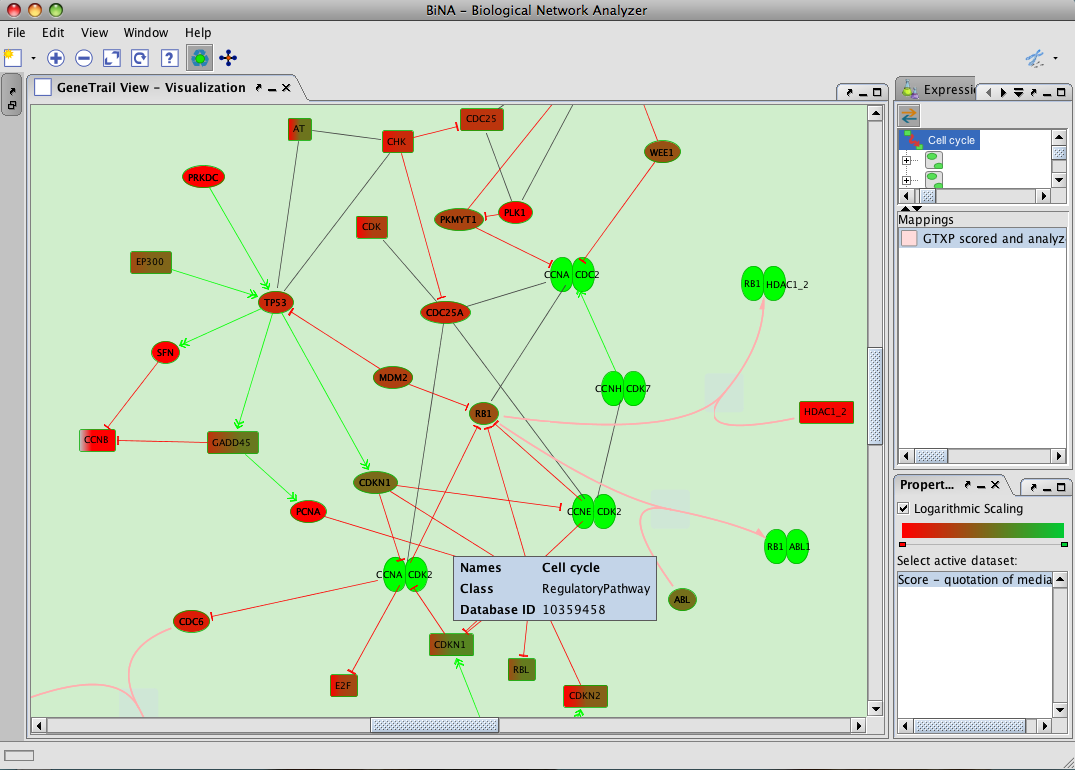Image resolution: width=1075 pixels, height=770 pixels.
Task: Click the refresh view circular arrow icon
Action: (x=140, y=58)
